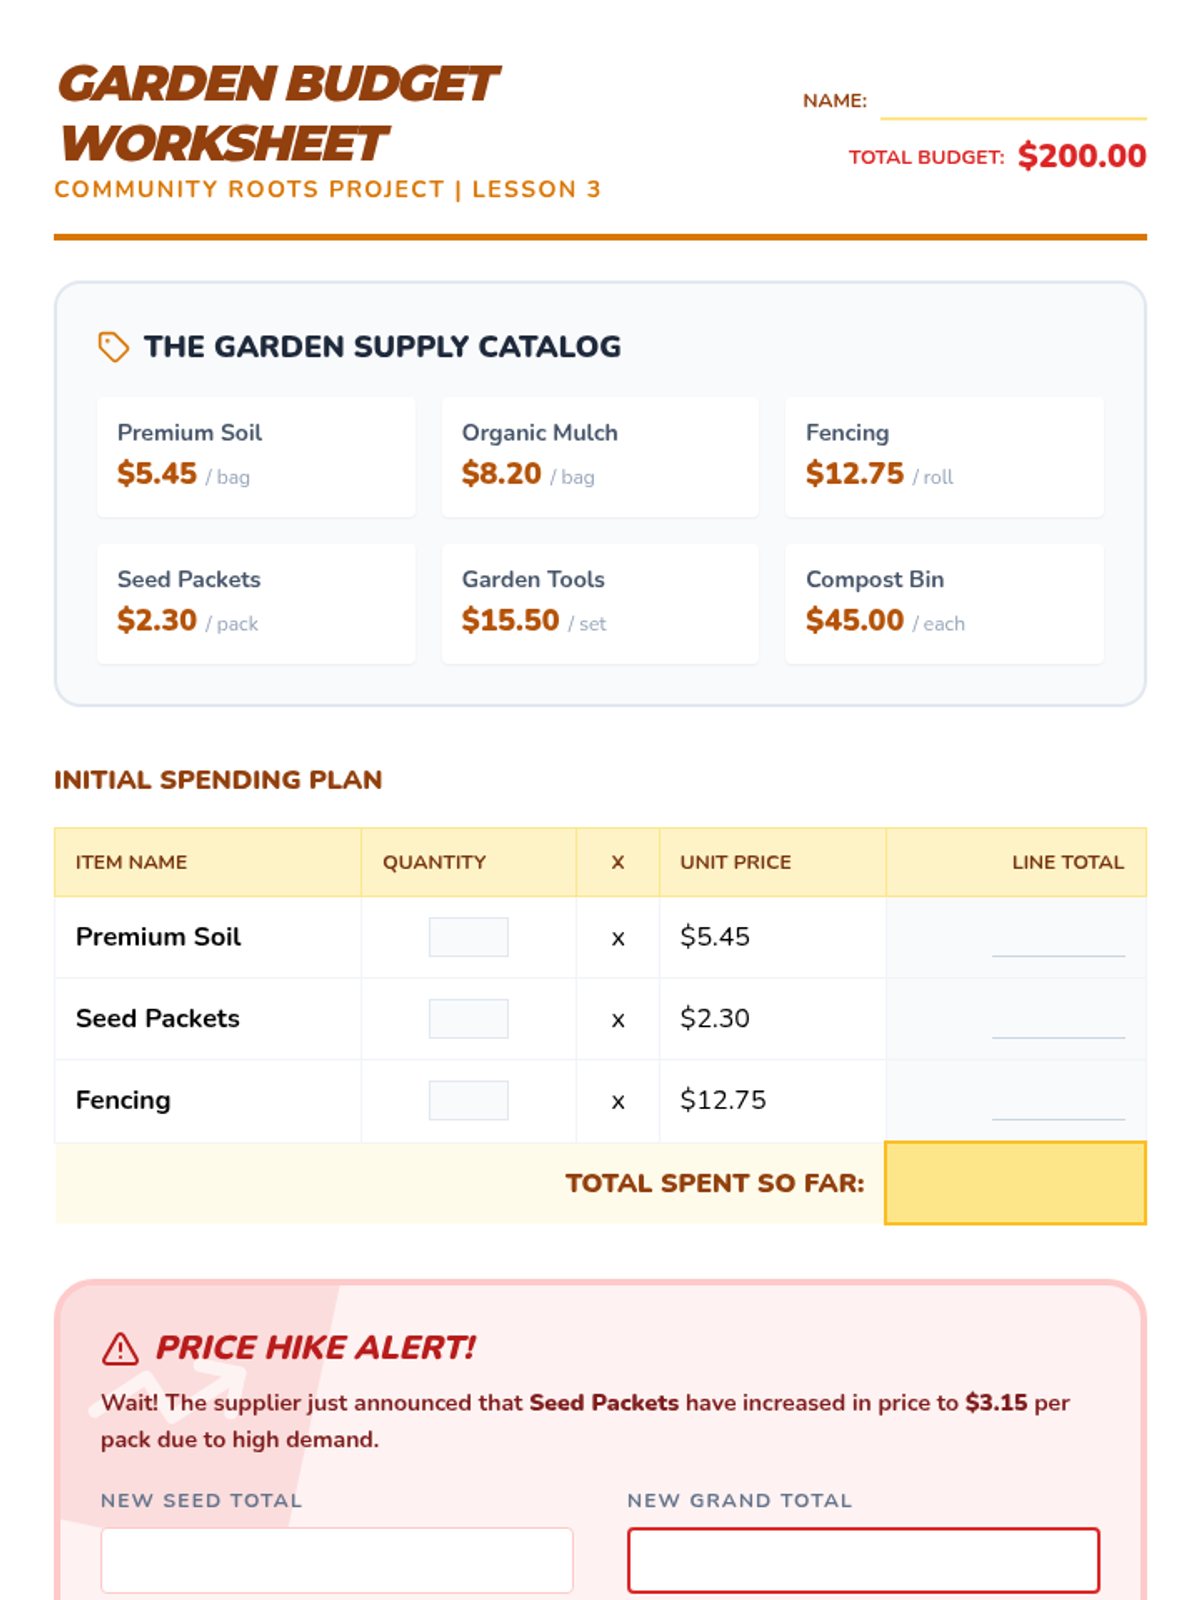The width and height of the screenshot is (1200, 1600).
Task: Select the Premium Soil catalog card
Action: point(256,457)
